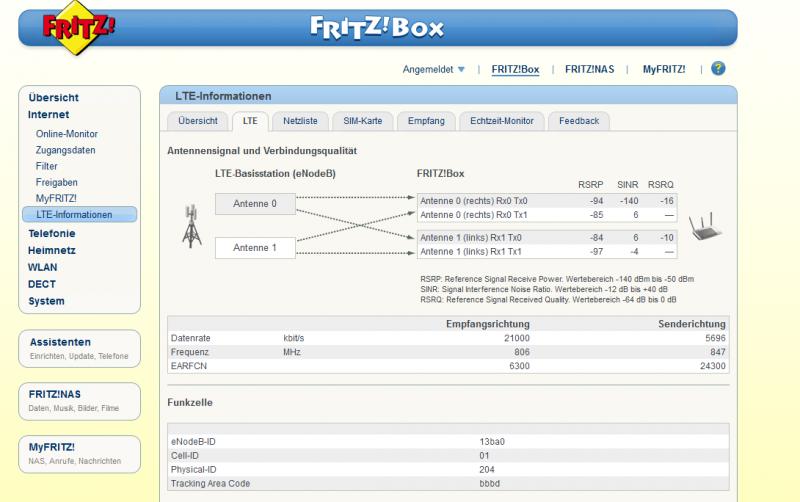Select row 'Antenne 0 (rechts) Rx0 Tx0'
This screenshot has height=502, width=800.
(547, 201)
